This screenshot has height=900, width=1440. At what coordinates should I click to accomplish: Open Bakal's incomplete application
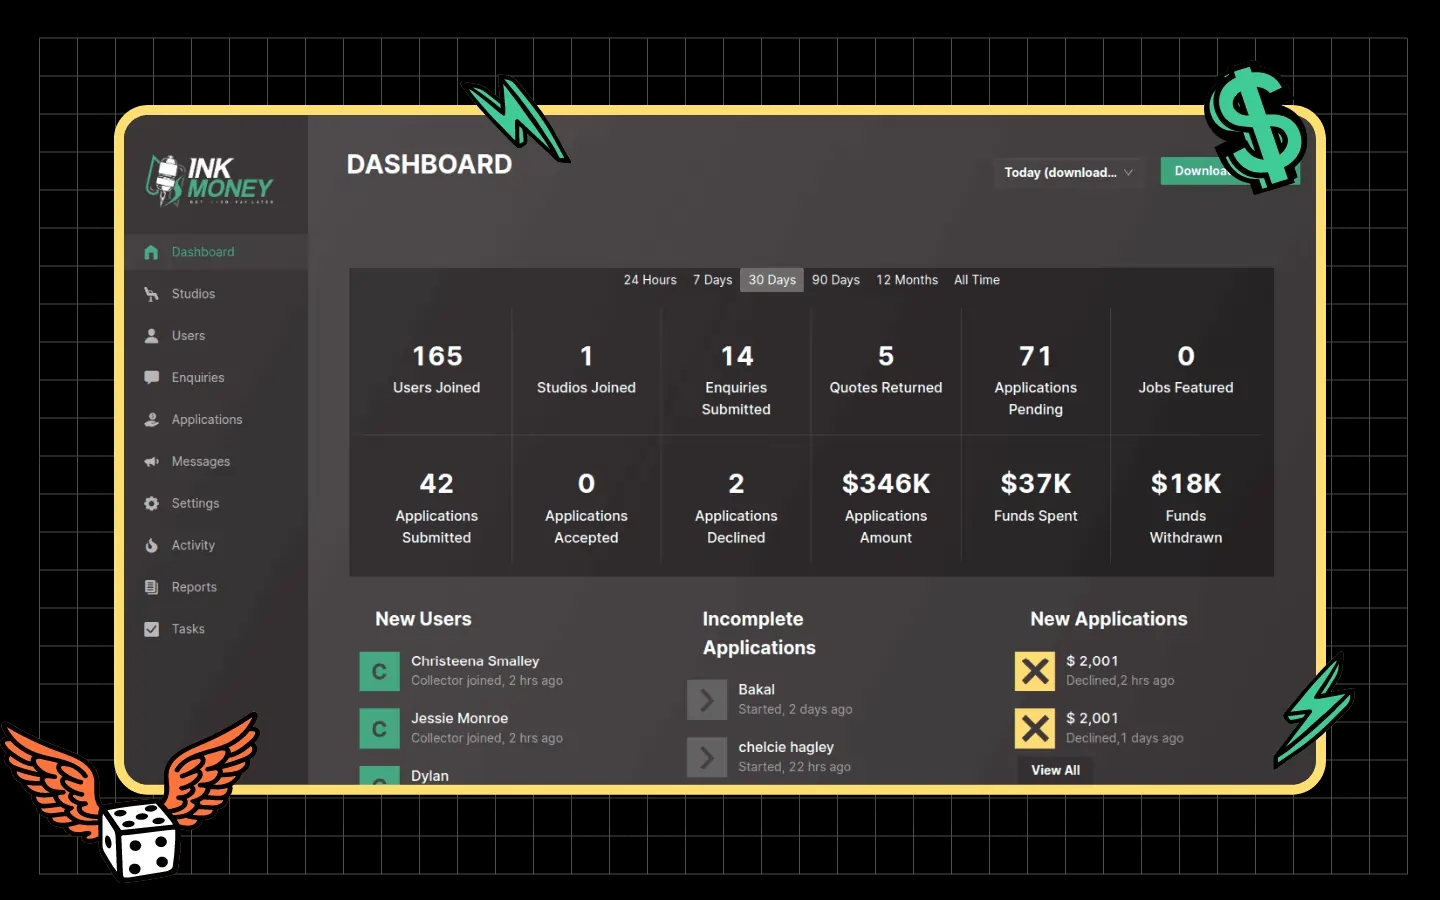(756, 690)
